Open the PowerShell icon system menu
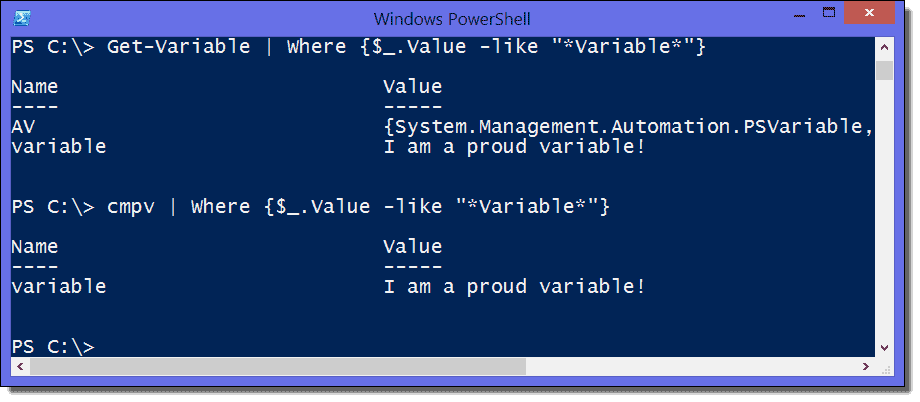Viewport: 920px width, 402px height. click(x=22, y=19)
